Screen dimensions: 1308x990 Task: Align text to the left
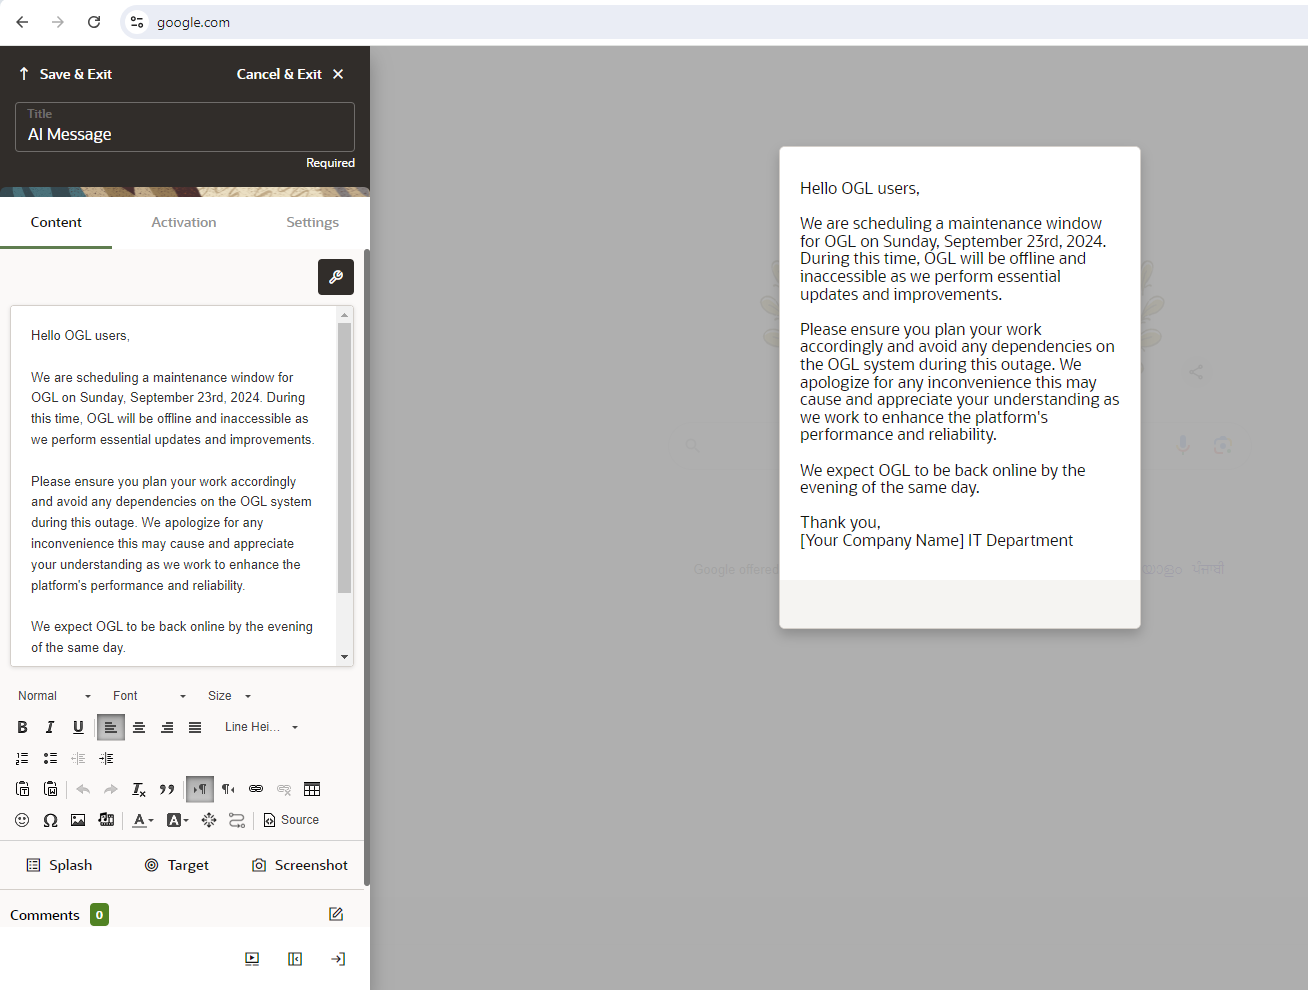pos(111,727)
